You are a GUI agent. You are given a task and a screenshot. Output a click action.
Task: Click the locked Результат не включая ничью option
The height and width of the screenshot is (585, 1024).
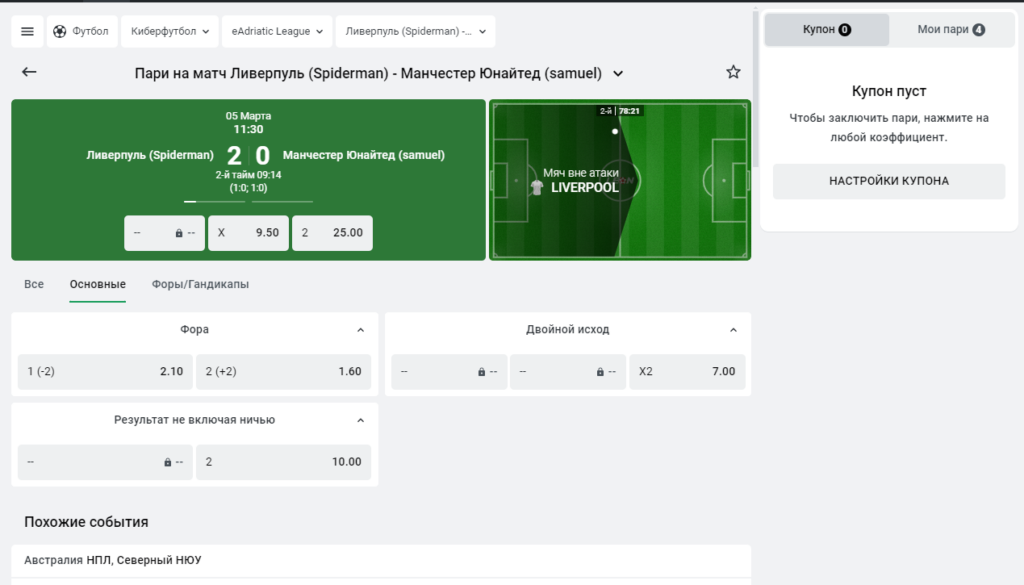point(105,462)
